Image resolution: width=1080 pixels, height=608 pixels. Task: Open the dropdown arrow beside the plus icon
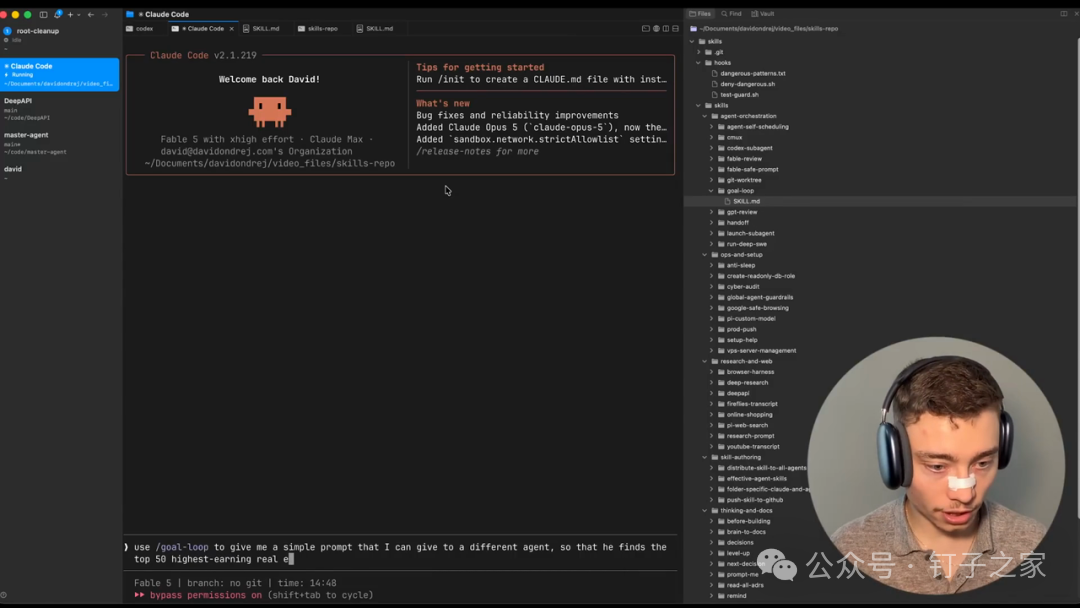(79, 14)
